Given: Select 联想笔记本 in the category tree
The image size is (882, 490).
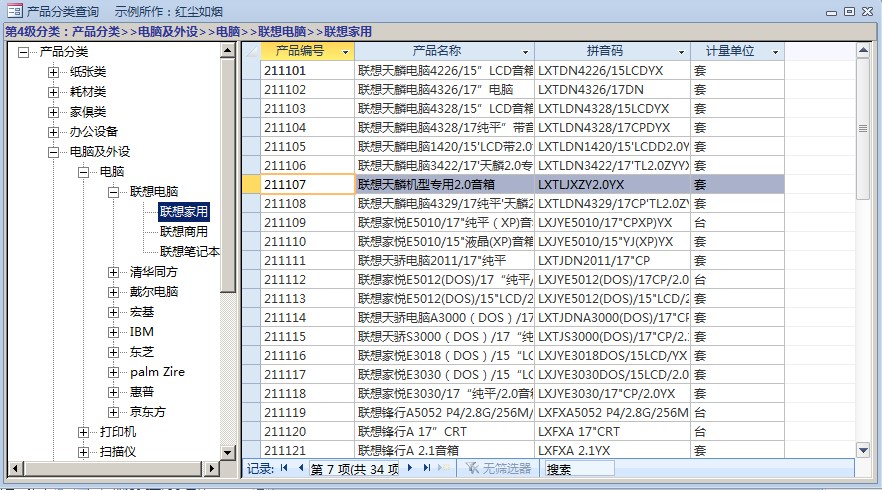Looking at the screenshot, I should 190,251.
